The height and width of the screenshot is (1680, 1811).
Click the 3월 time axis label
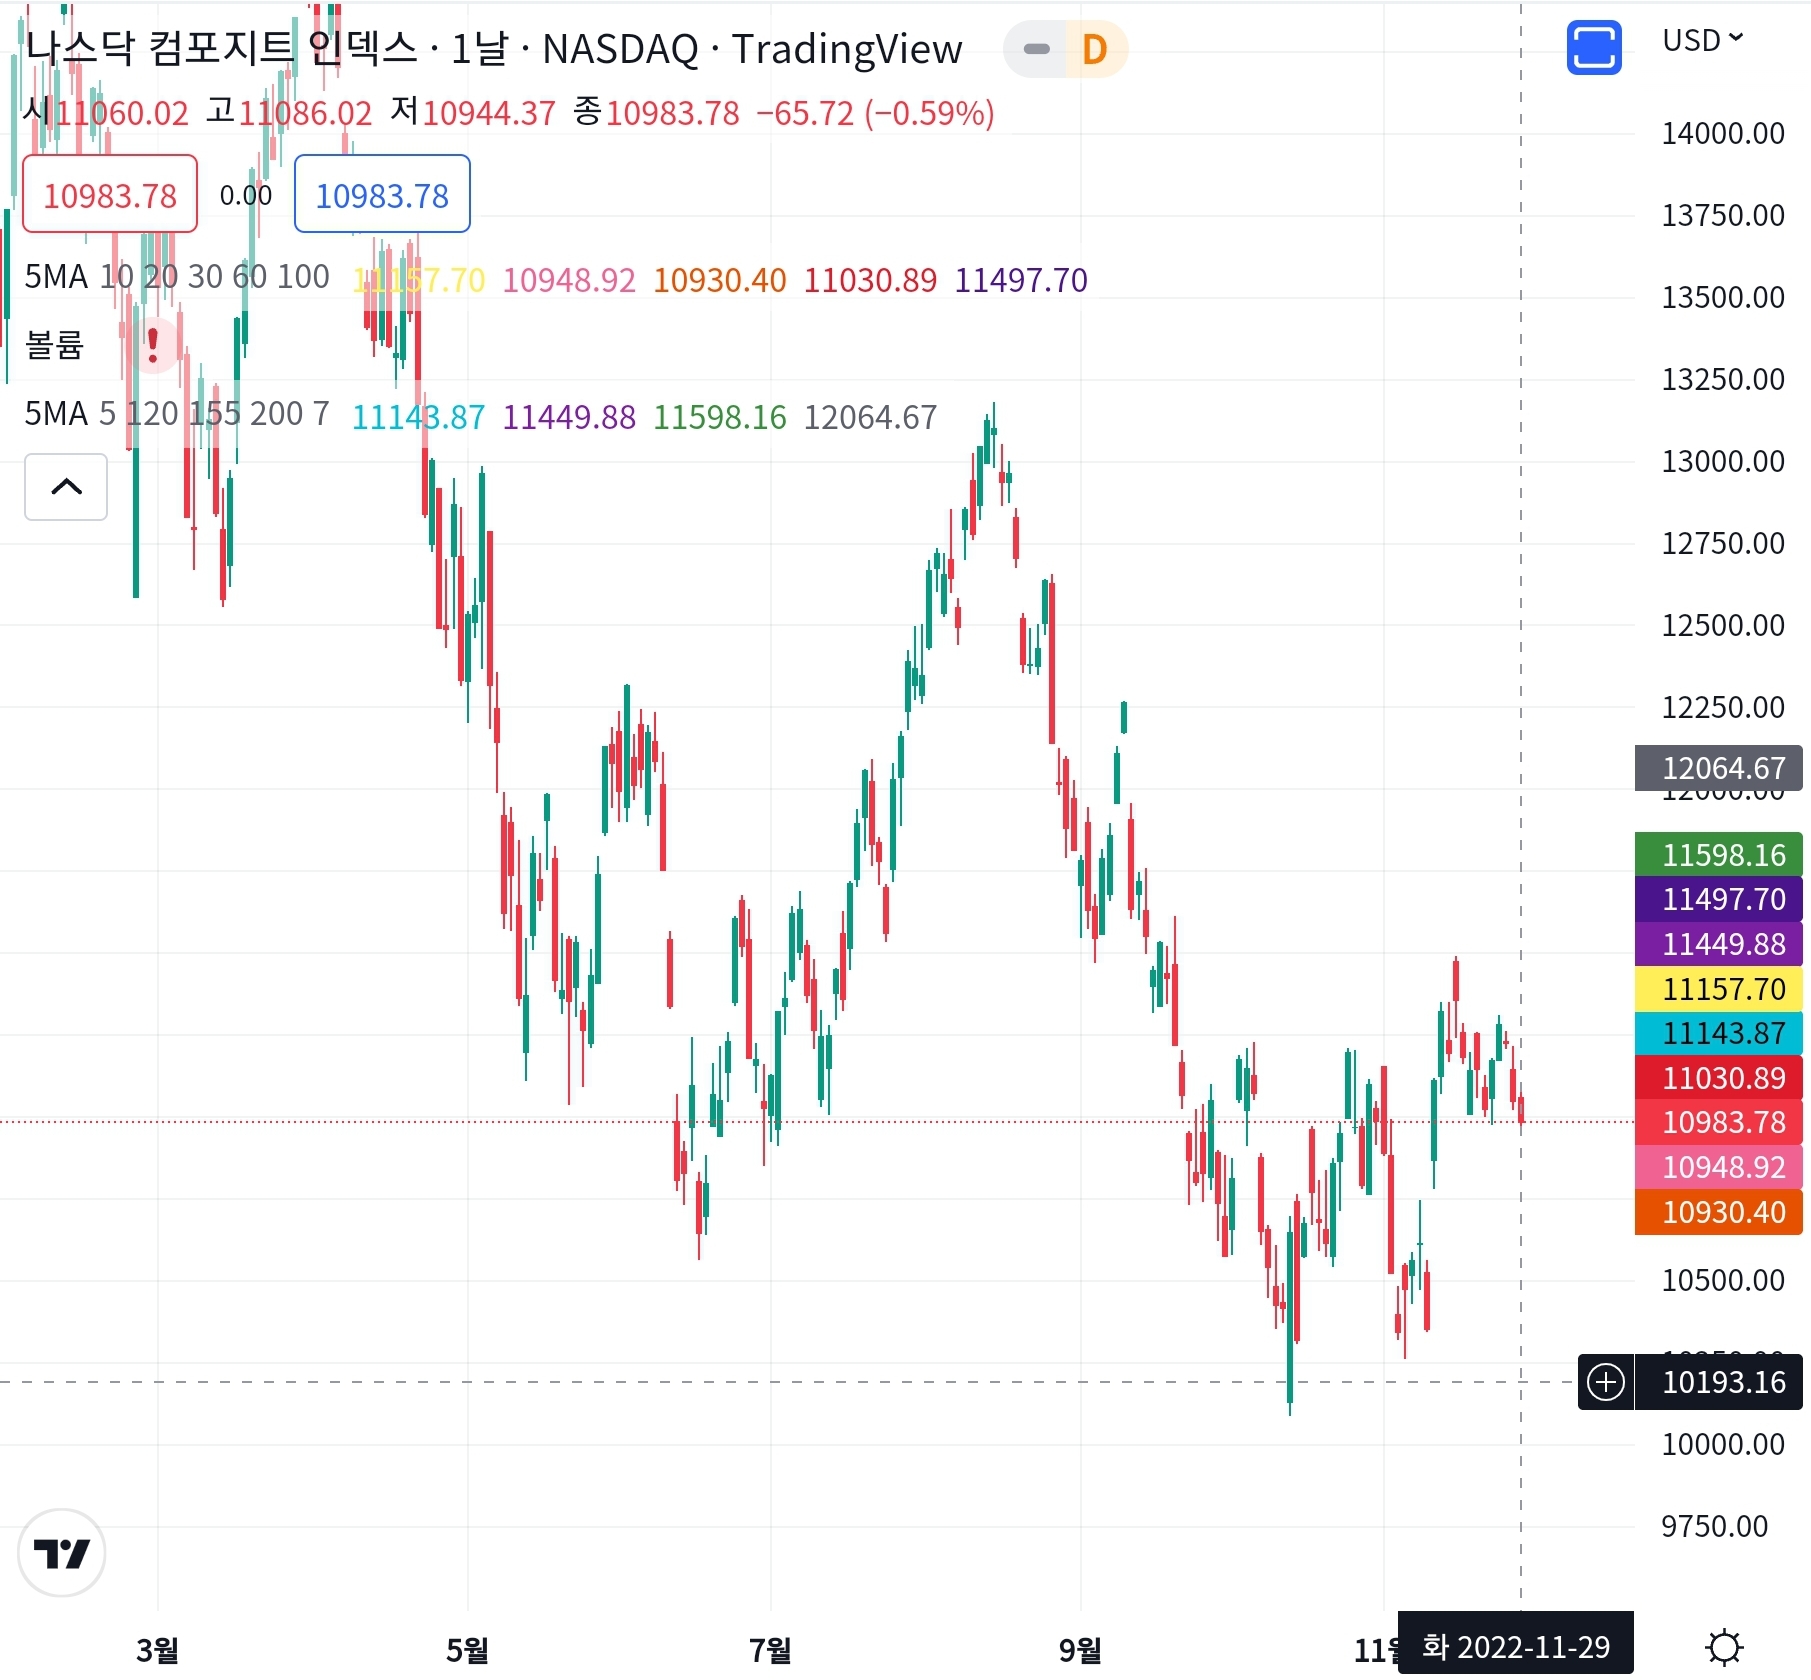pos(157,1650)
